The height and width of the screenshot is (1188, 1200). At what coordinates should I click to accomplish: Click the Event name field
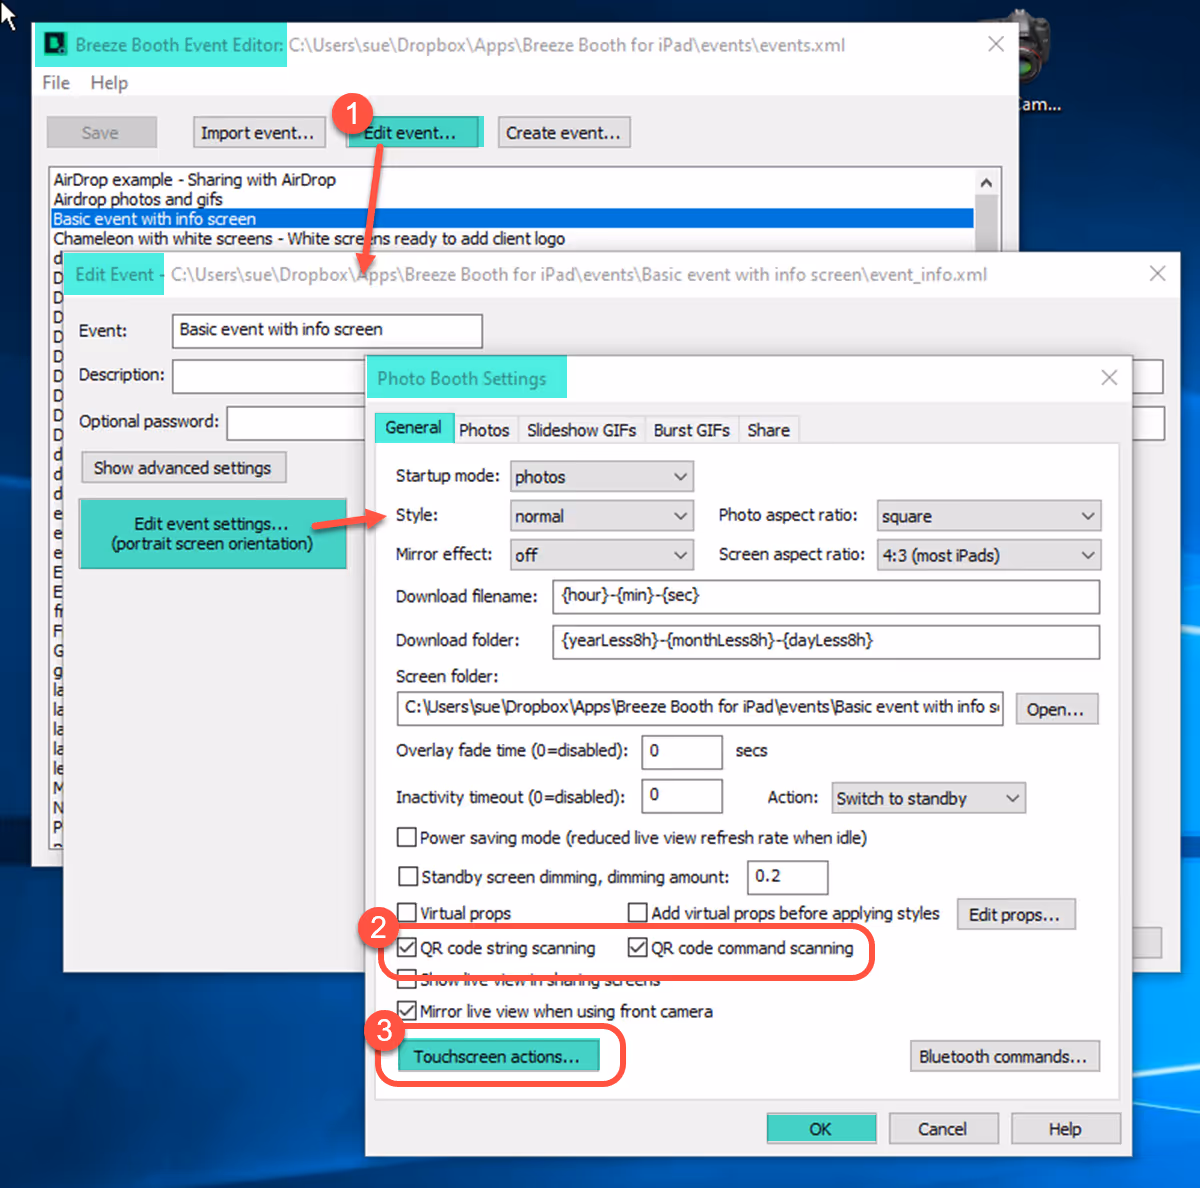pos(327,330)
